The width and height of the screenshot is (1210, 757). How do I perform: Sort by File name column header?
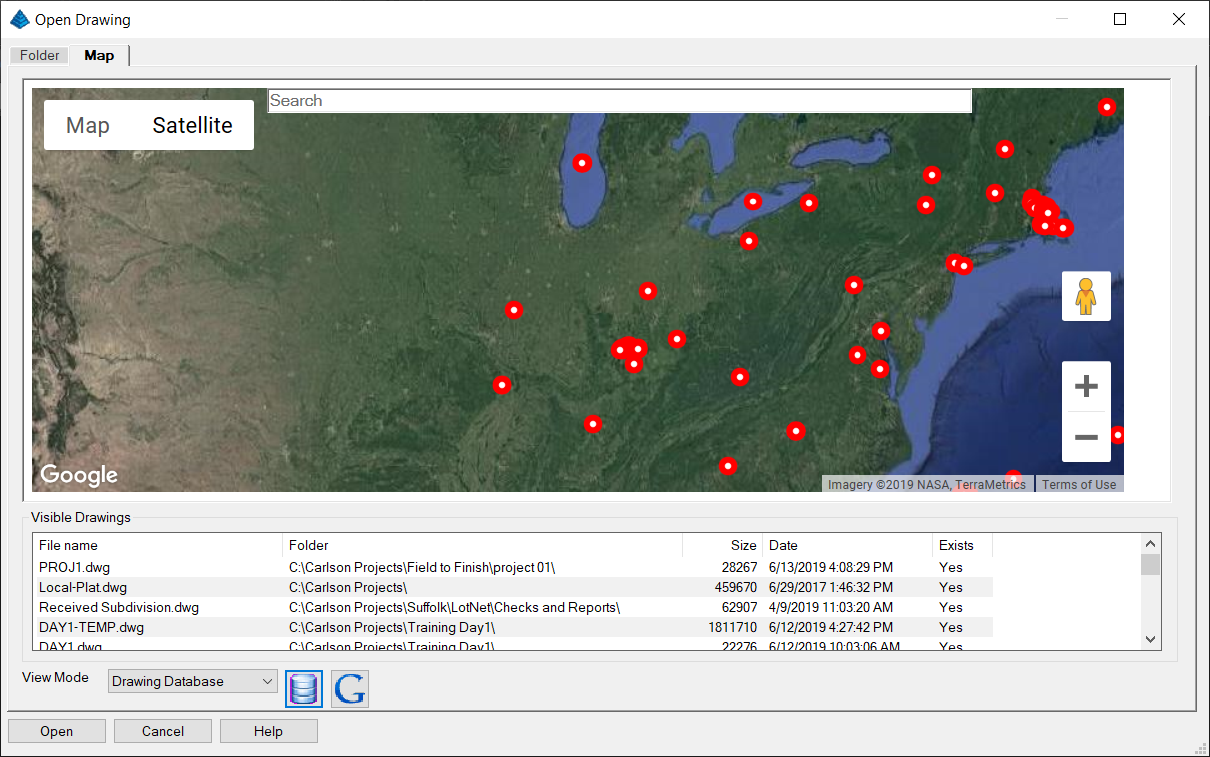158,545
